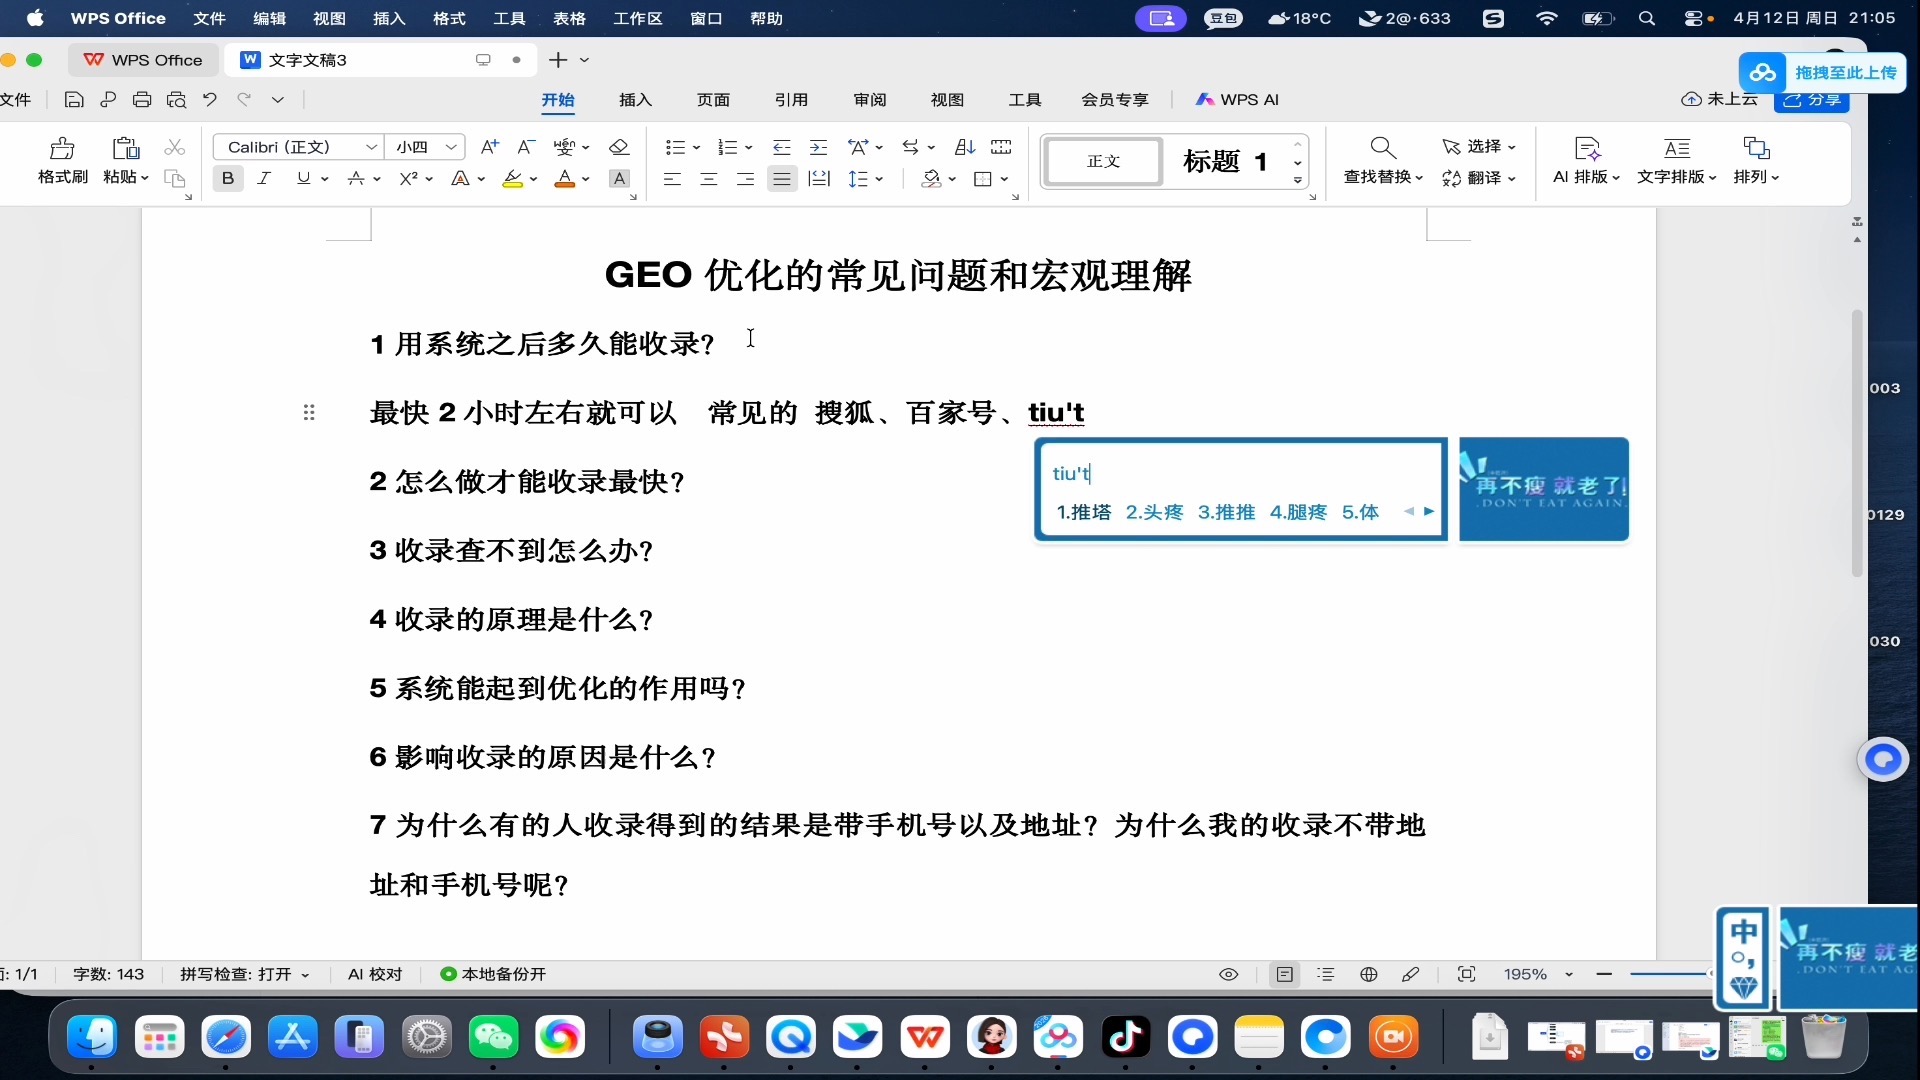
Task: Click the Print icon in quick toolbar
Action: point(142,100)
